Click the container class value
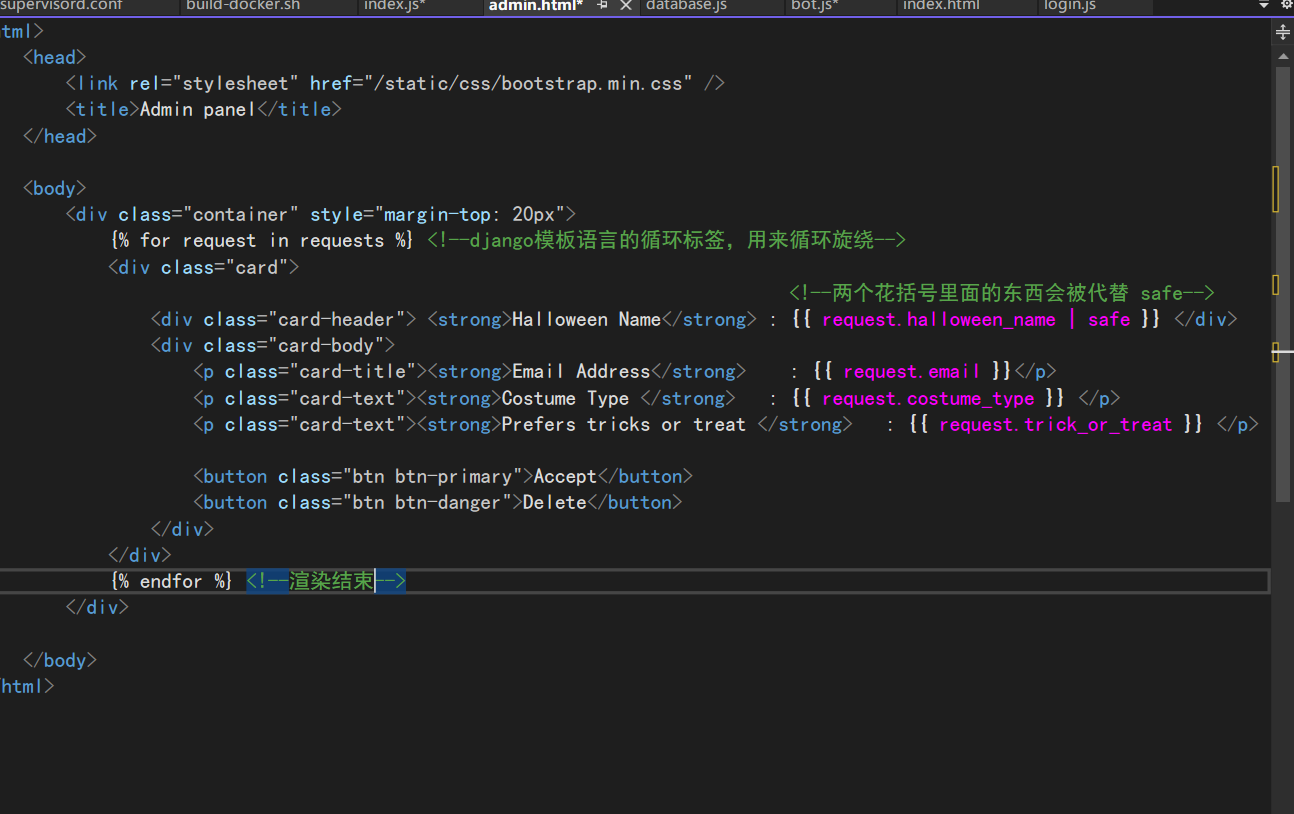Viewport: 1294px width, 814px height. coord(240,214)
